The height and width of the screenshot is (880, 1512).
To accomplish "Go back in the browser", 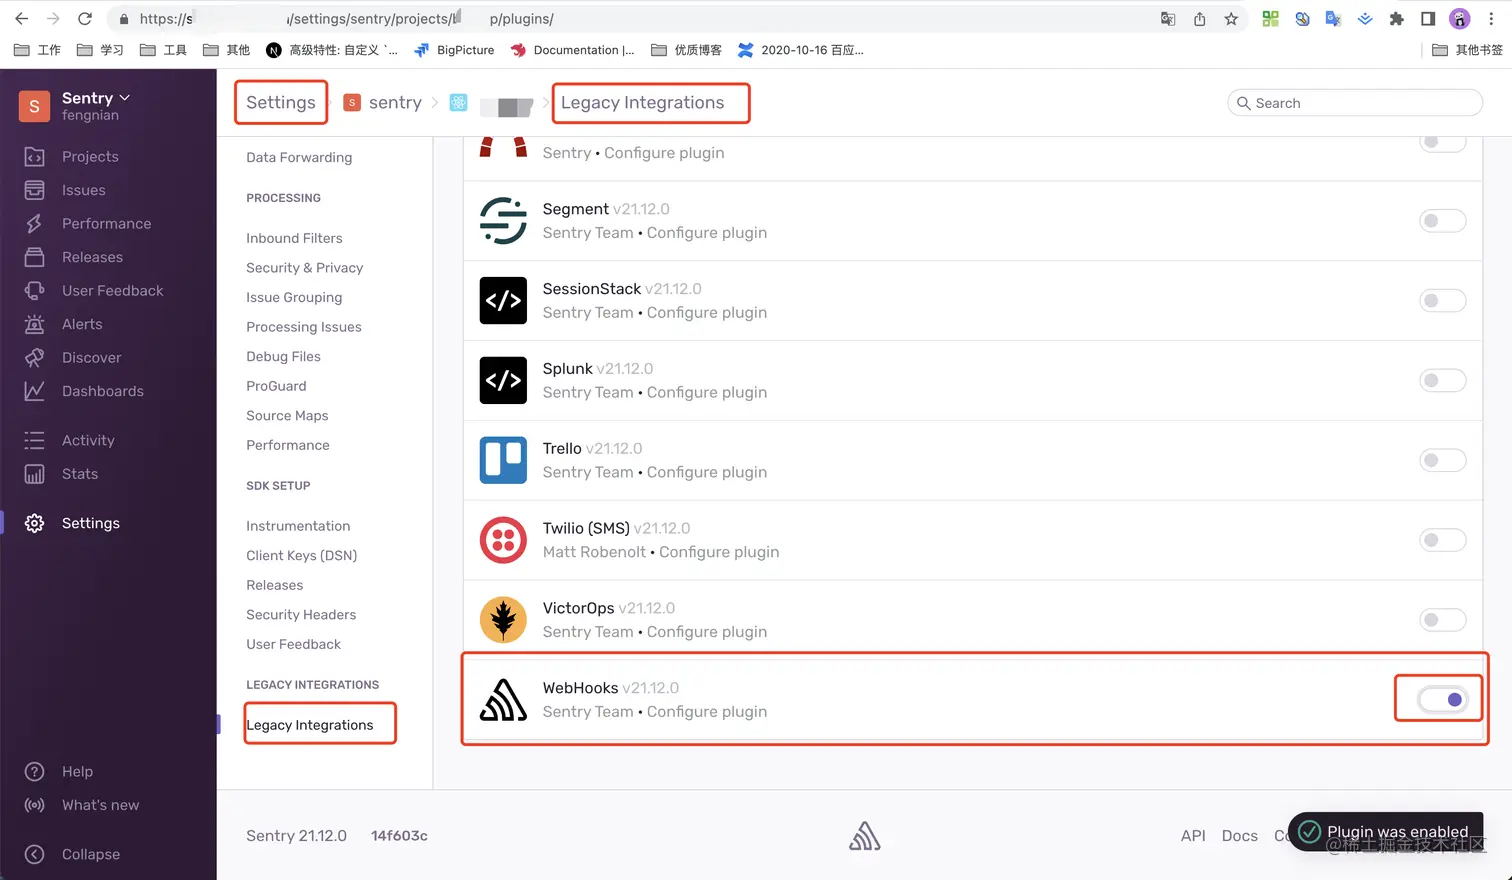I will tap(21, 18).
